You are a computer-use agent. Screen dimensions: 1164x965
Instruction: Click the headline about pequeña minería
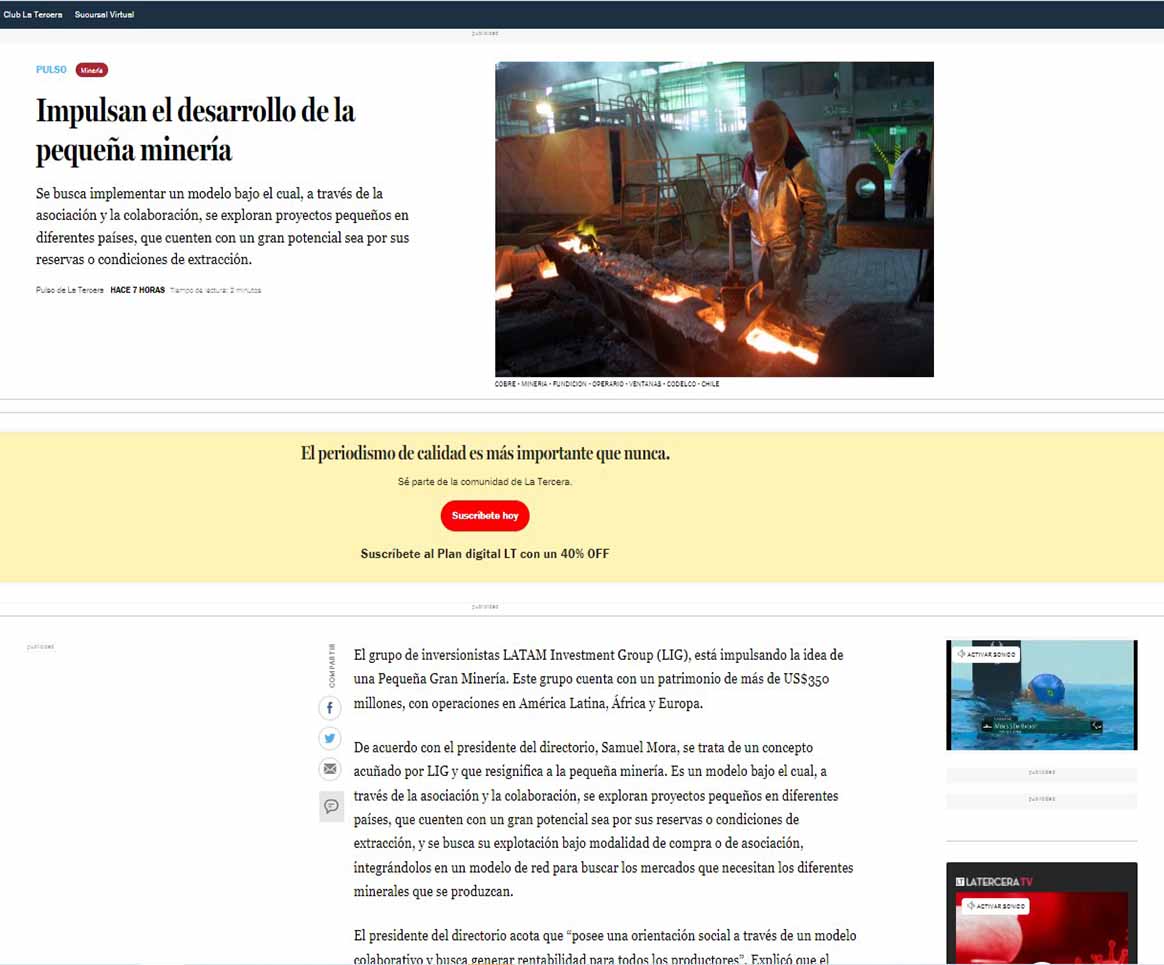point(196,130)
